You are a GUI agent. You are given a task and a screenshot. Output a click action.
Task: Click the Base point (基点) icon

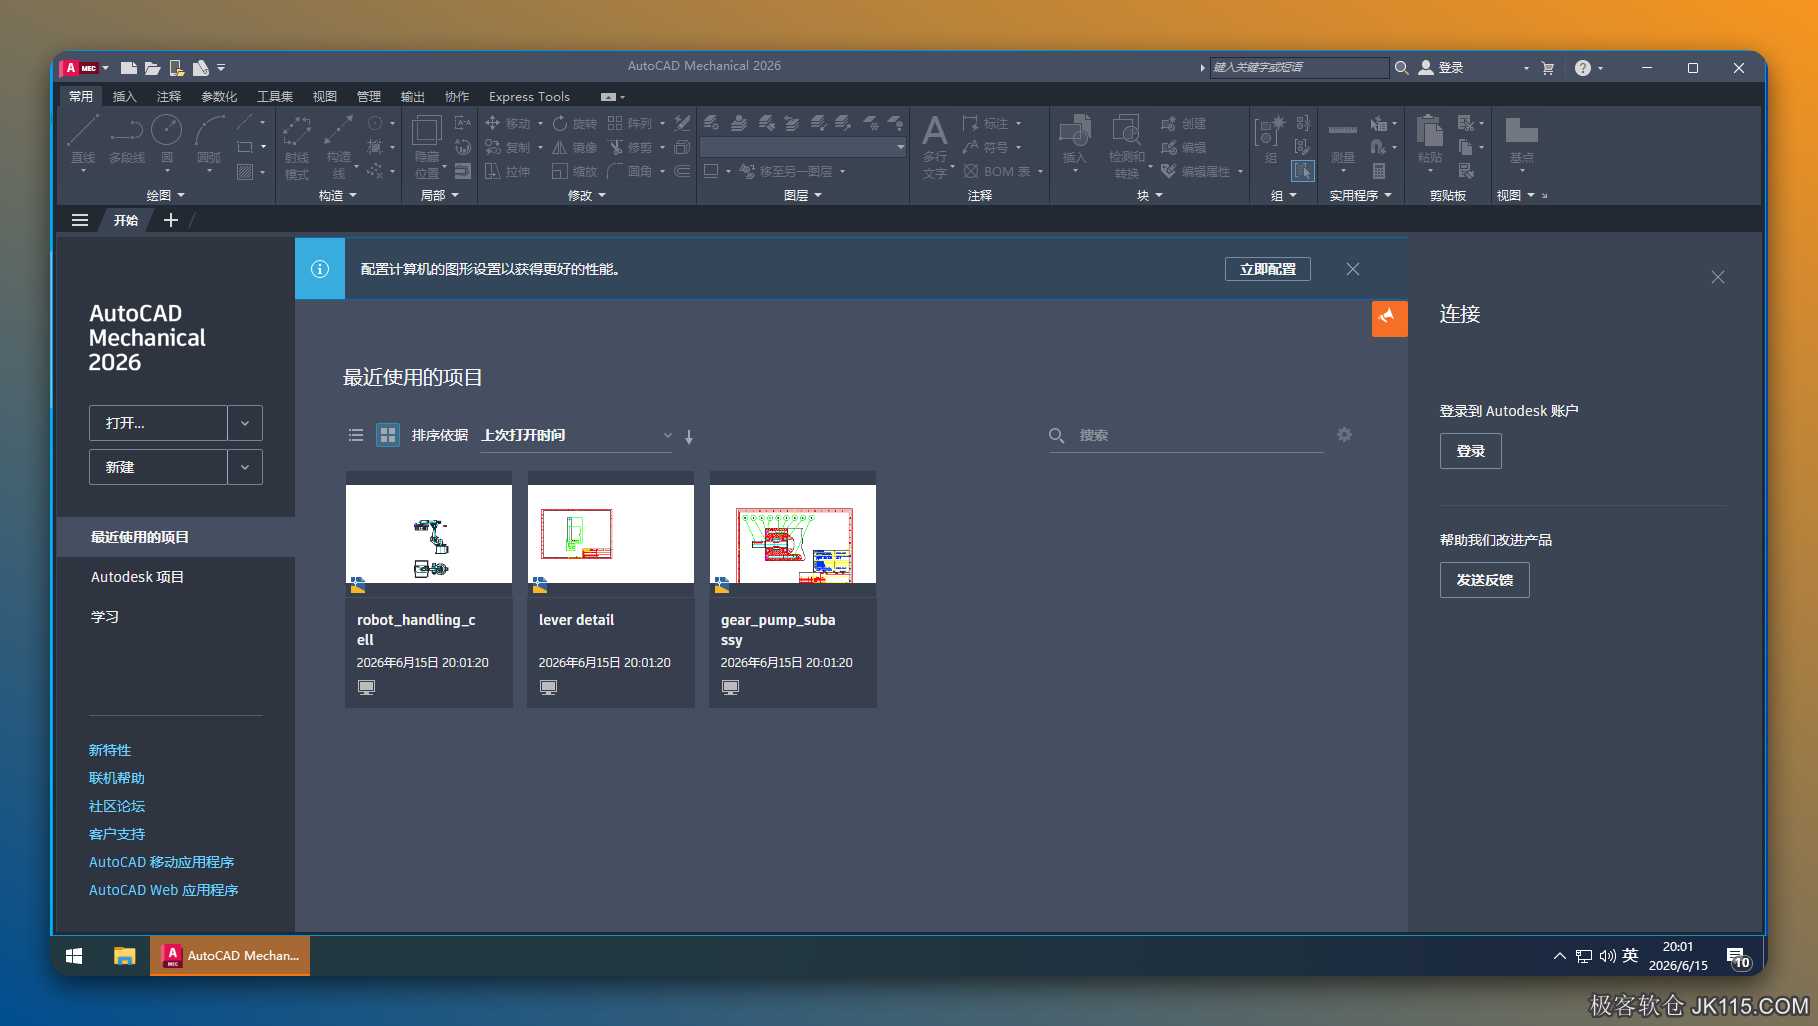[x=1521, y=139]
